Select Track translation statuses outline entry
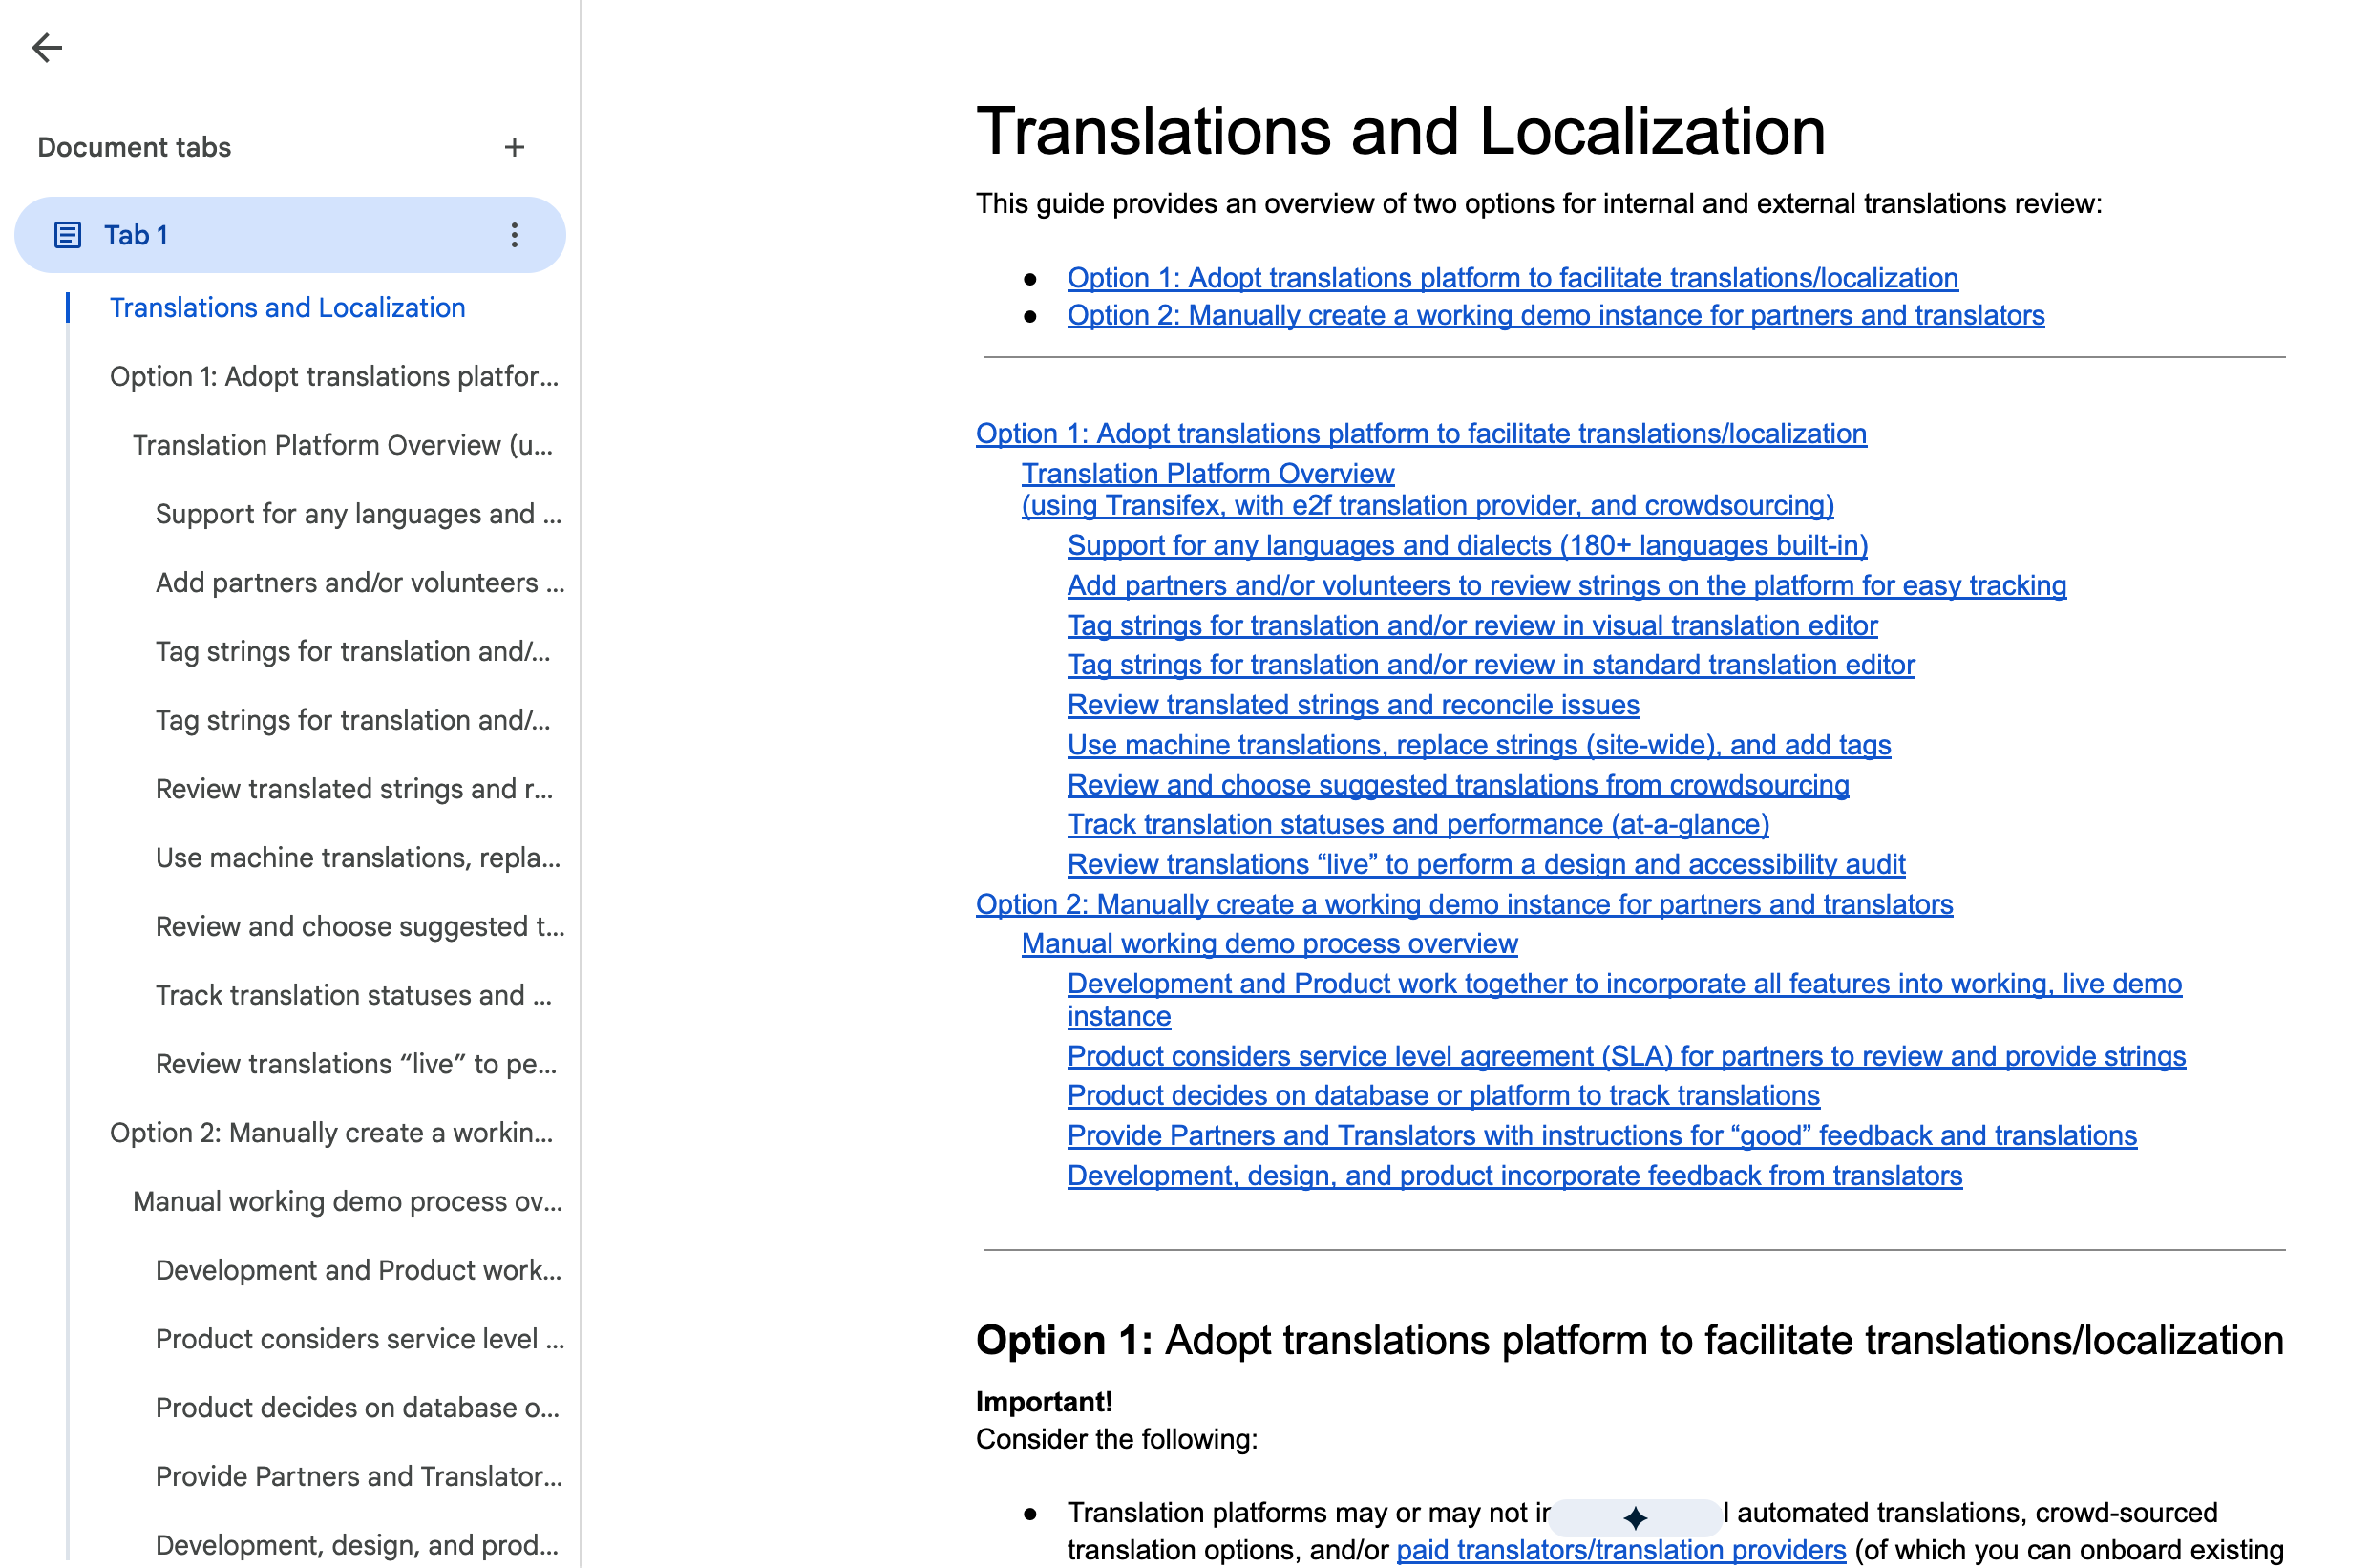The image size is (2370, 1568). (354, 995)
